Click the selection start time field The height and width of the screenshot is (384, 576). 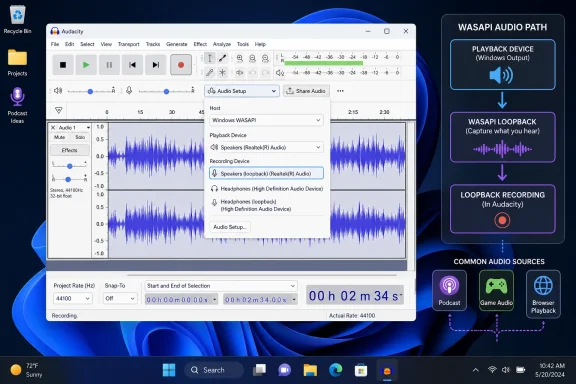click(181, 299)
